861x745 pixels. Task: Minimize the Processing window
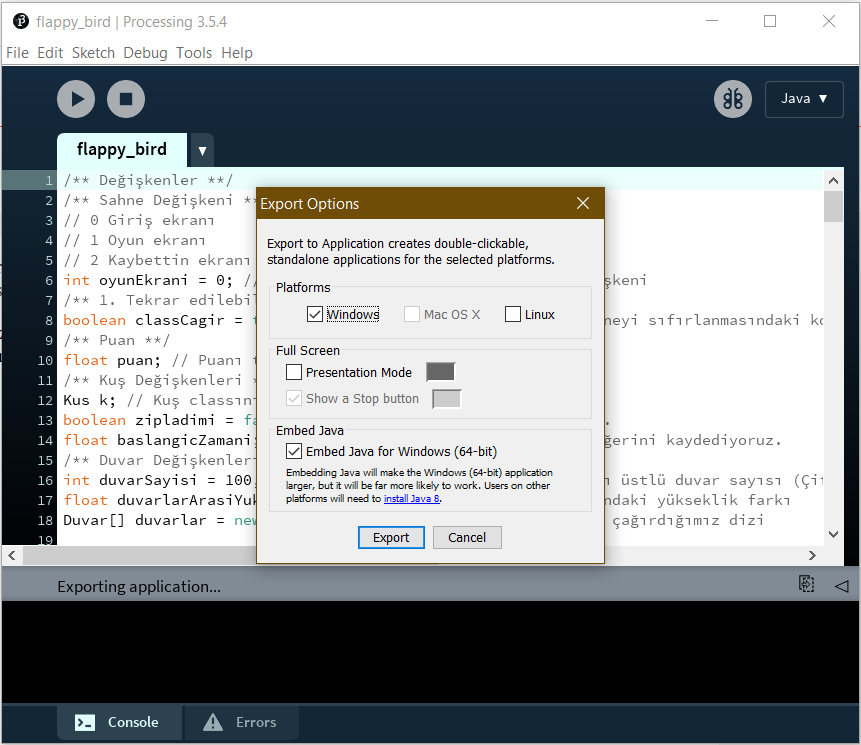pyautogui.click(x=712, y=21)
